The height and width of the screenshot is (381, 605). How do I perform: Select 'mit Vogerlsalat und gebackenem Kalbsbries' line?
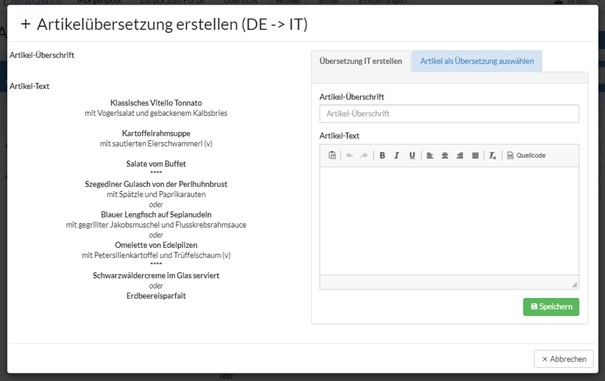coord(156,113)
